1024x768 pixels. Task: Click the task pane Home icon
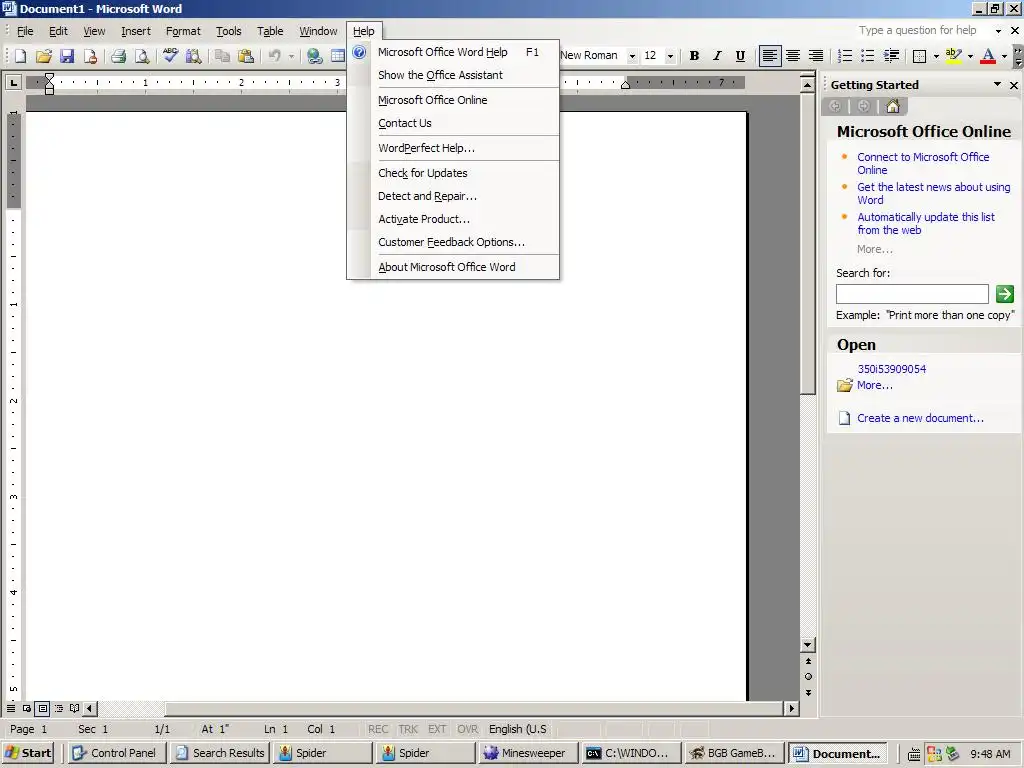pos(893,106)
